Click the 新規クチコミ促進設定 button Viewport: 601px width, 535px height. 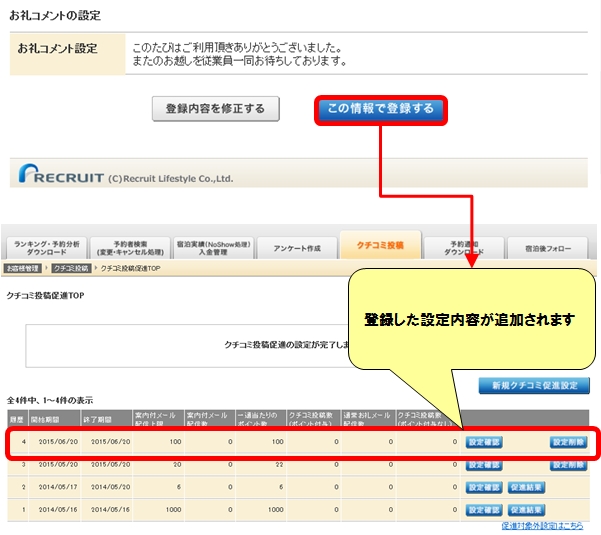click(x=533, y=386)
